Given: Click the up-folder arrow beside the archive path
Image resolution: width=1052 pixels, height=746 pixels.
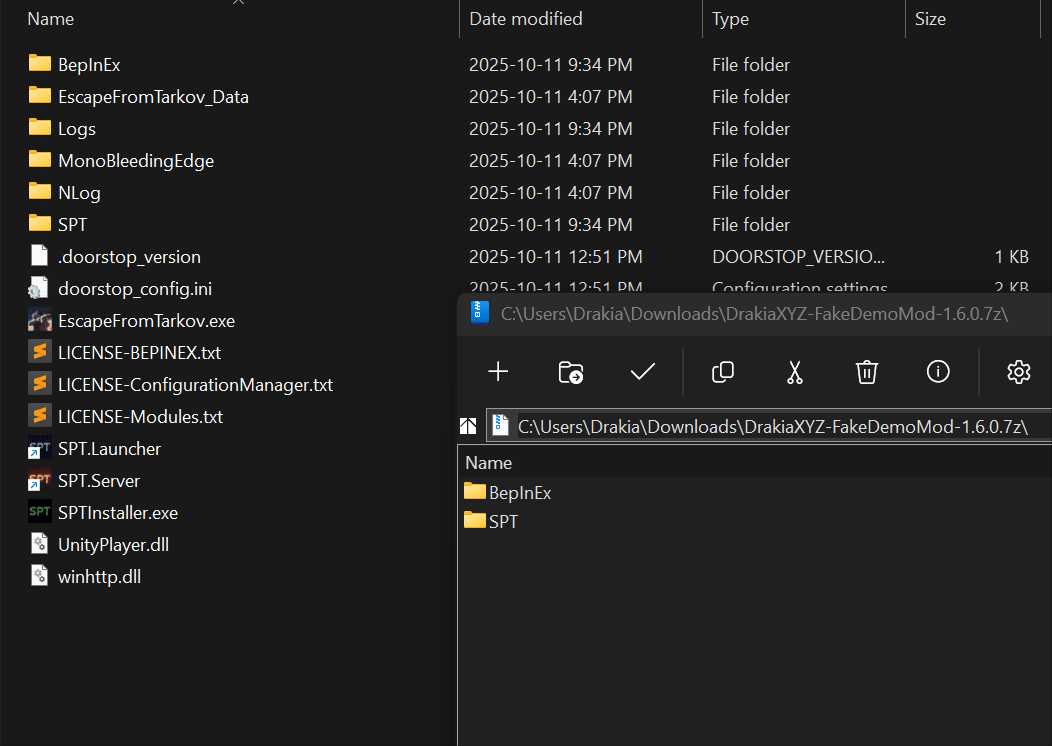Looking at the screenshot, I should [x=468, y=426].
